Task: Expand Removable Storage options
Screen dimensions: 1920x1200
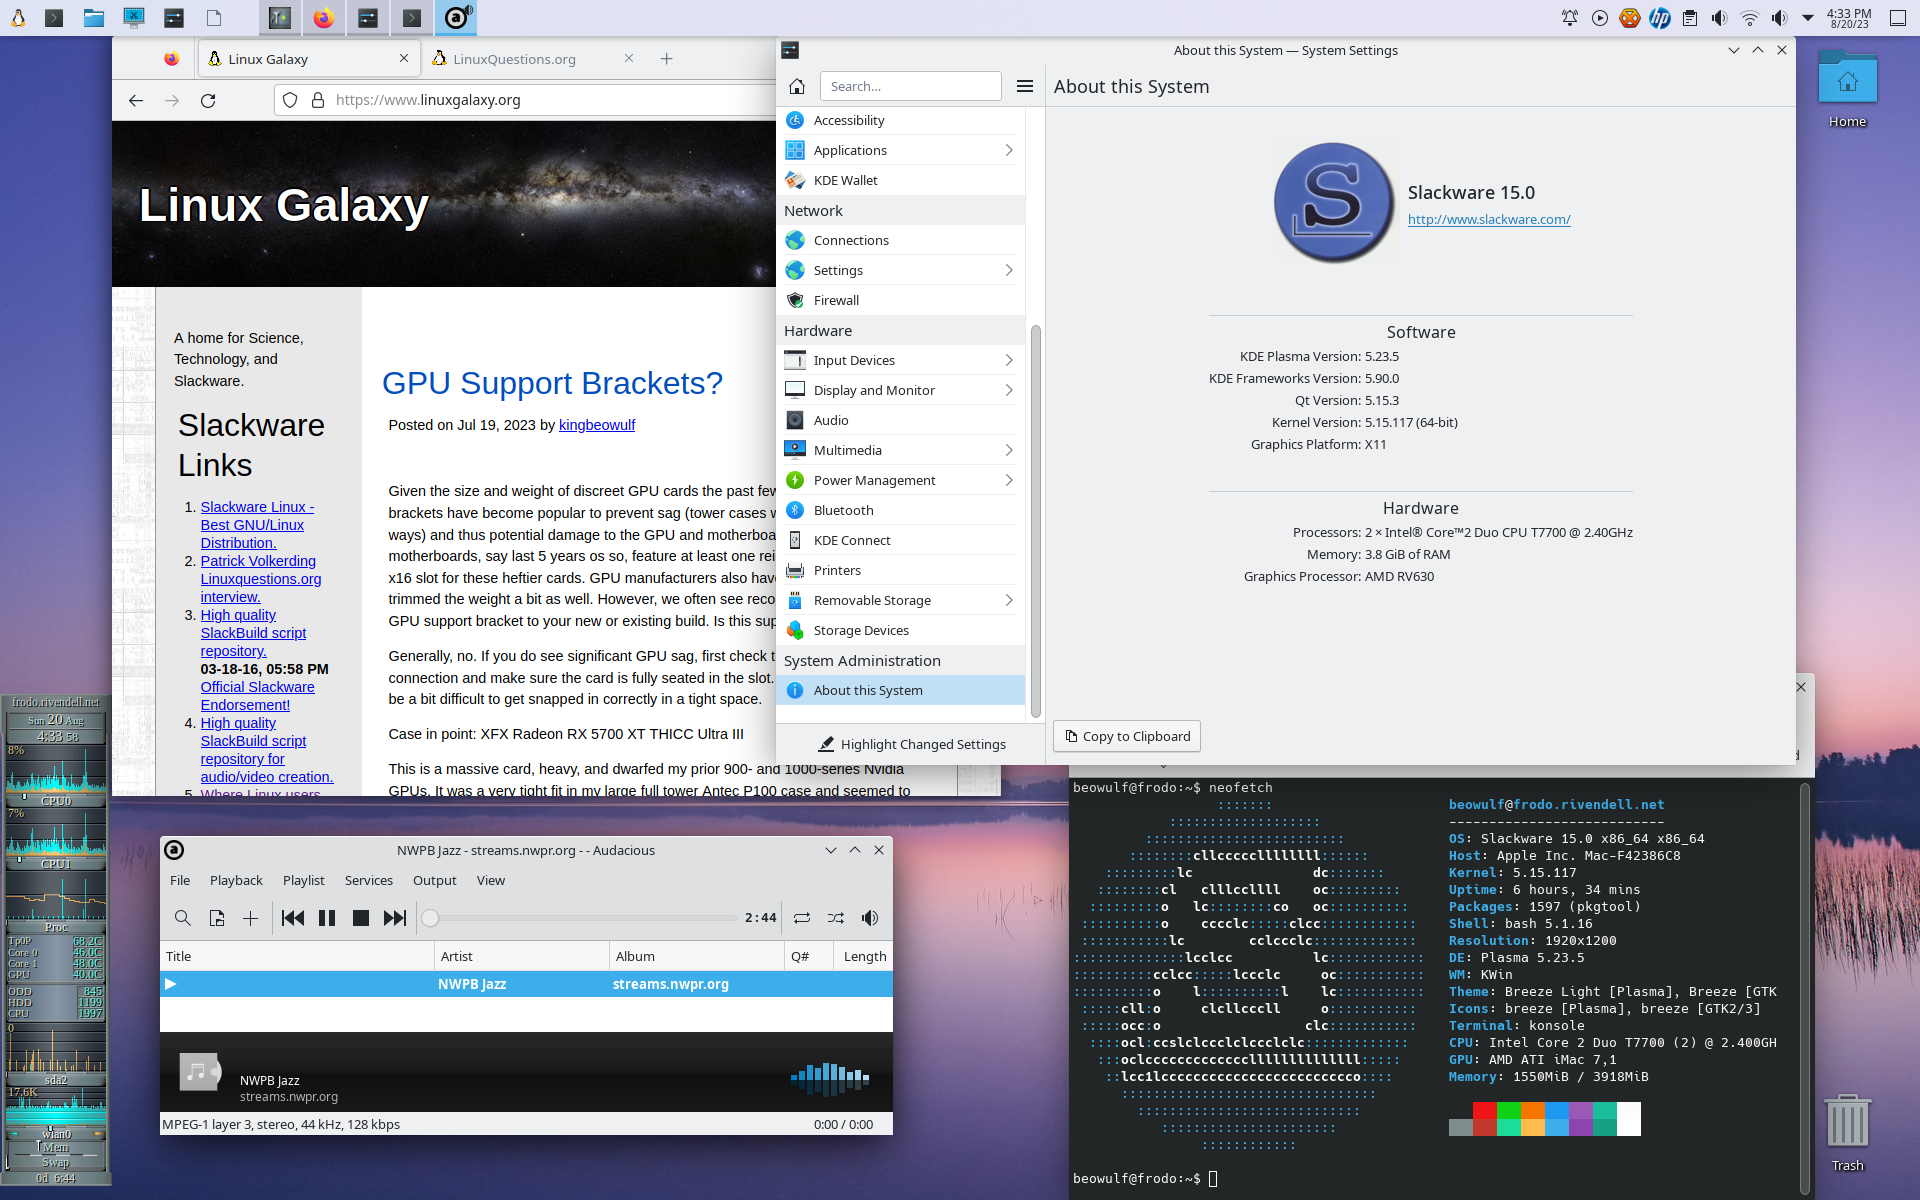Action: 872,600
